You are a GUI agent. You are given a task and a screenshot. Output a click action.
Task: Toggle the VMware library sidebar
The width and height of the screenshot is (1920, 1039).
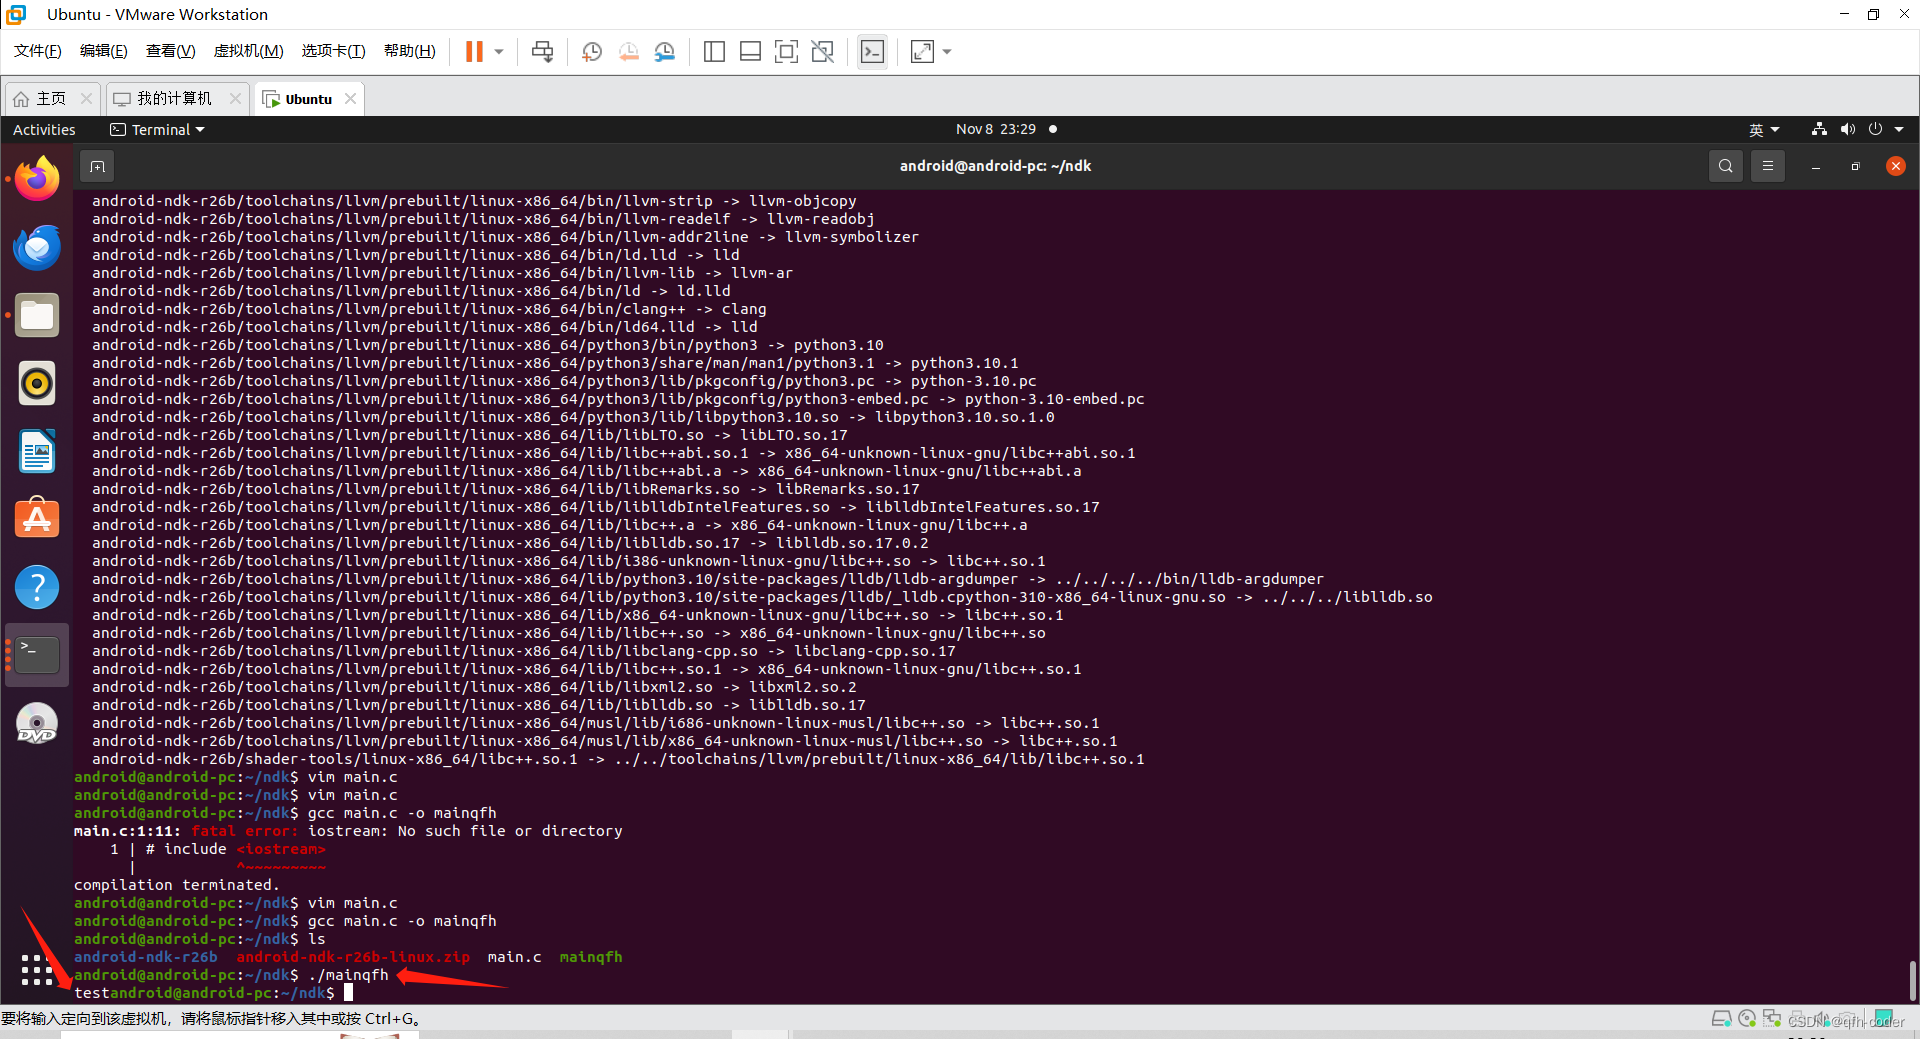click(714, 51)
